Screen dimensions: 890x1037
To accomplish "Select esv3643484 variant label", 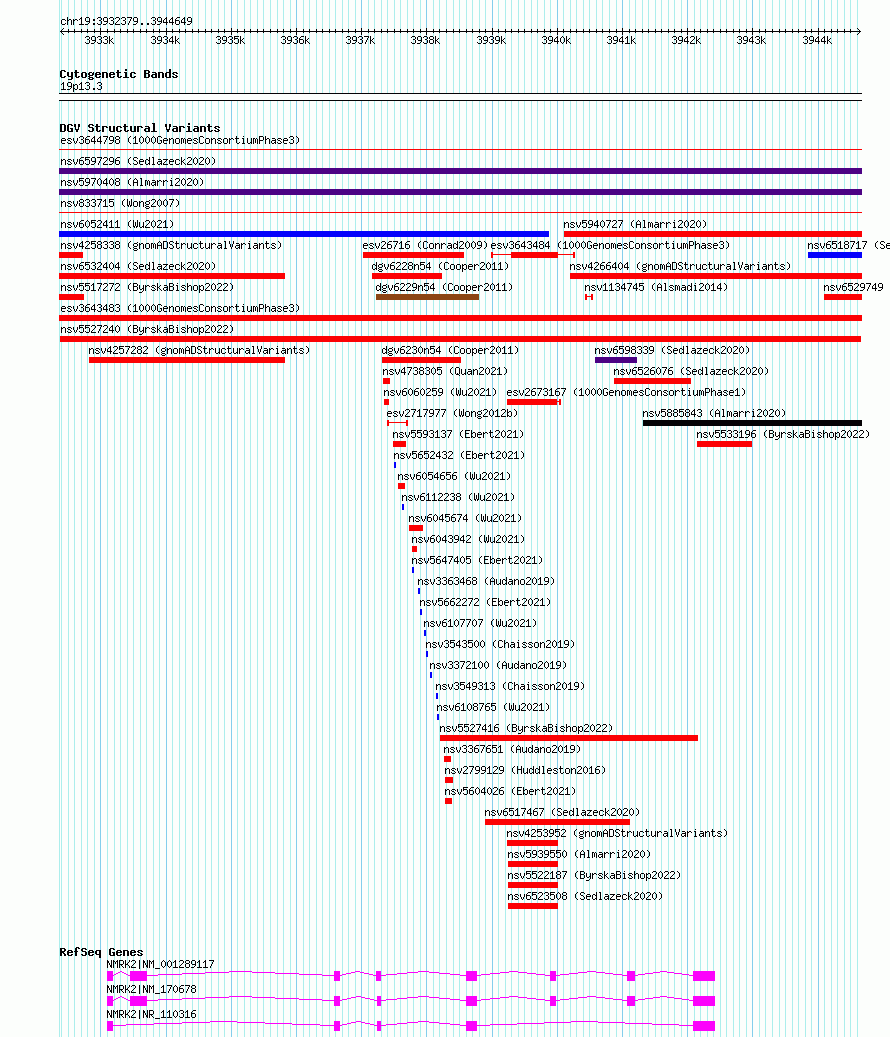I will 610,245.
